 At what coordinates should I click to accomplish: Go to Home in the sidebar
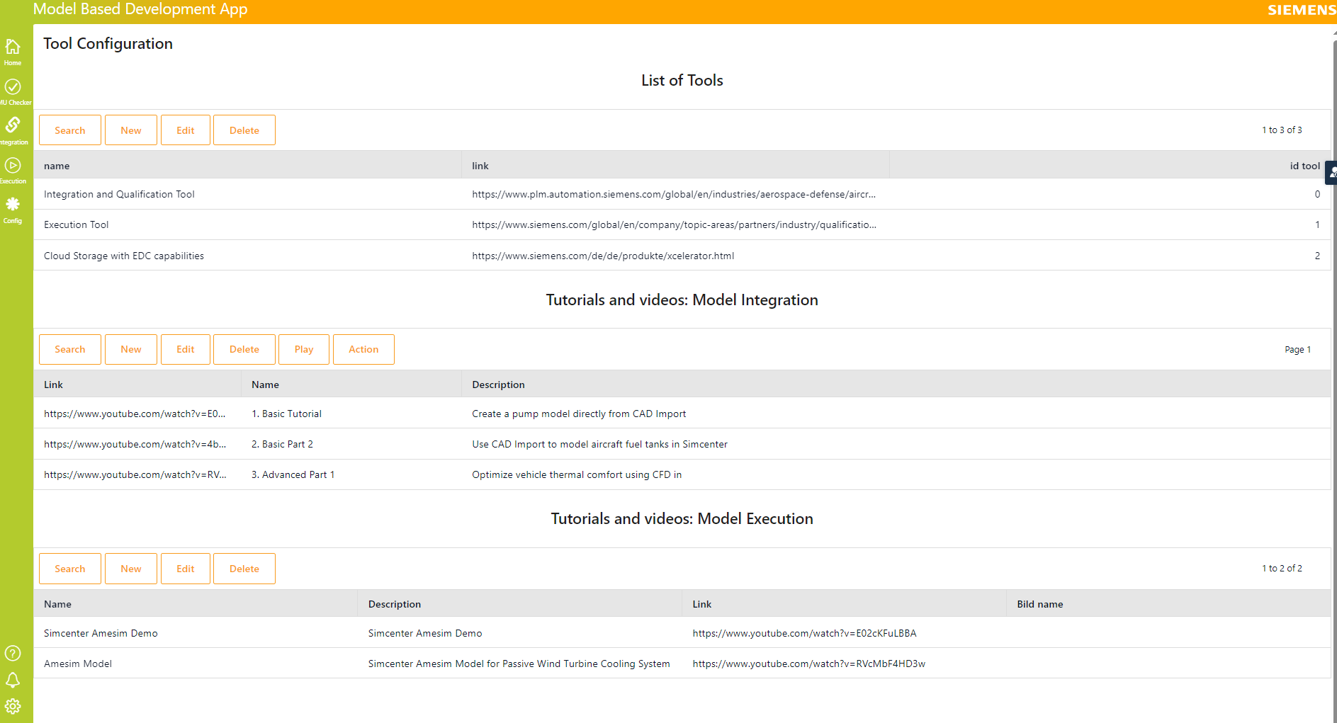point(13,50)
